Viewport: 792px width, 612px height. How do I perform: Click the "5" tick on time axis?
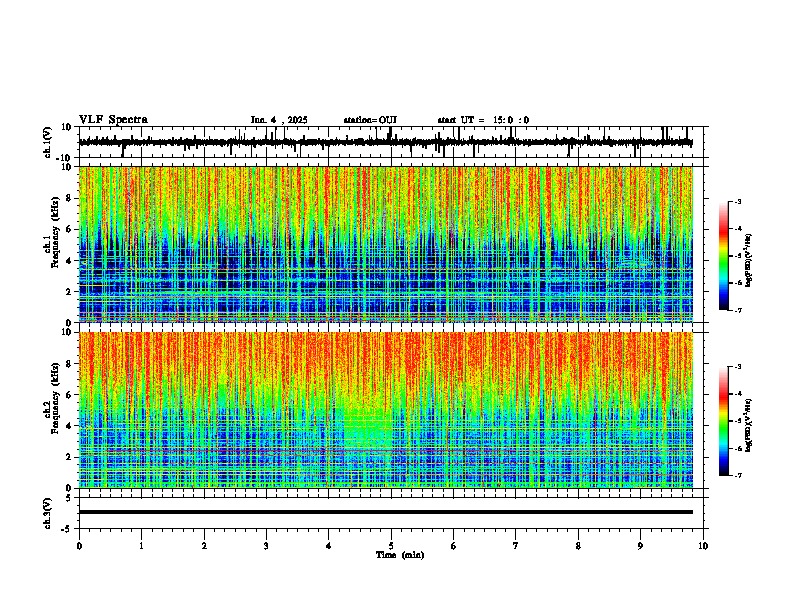point(391,546)
